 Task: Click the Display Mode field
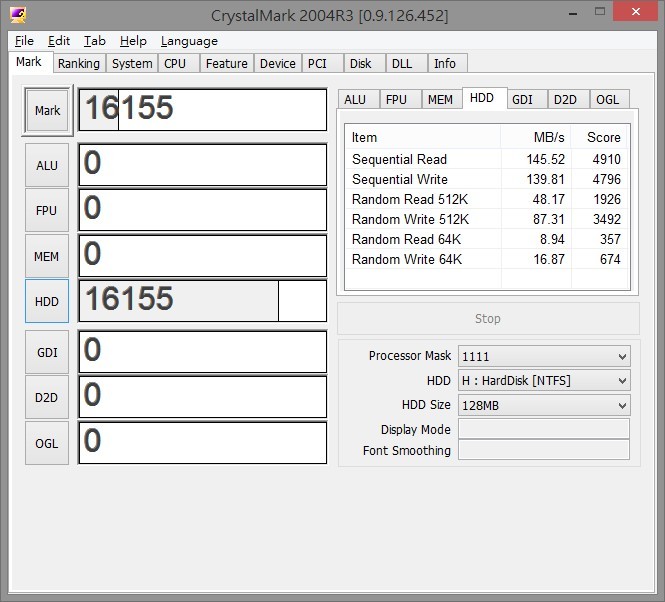543,429
